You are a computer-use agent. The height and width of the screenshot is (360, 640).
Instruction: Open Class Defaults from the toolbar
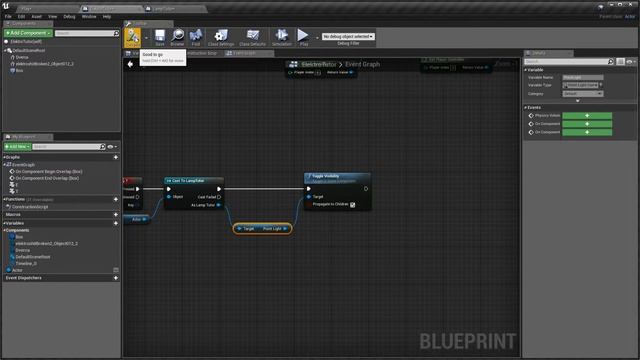(252, 37)
